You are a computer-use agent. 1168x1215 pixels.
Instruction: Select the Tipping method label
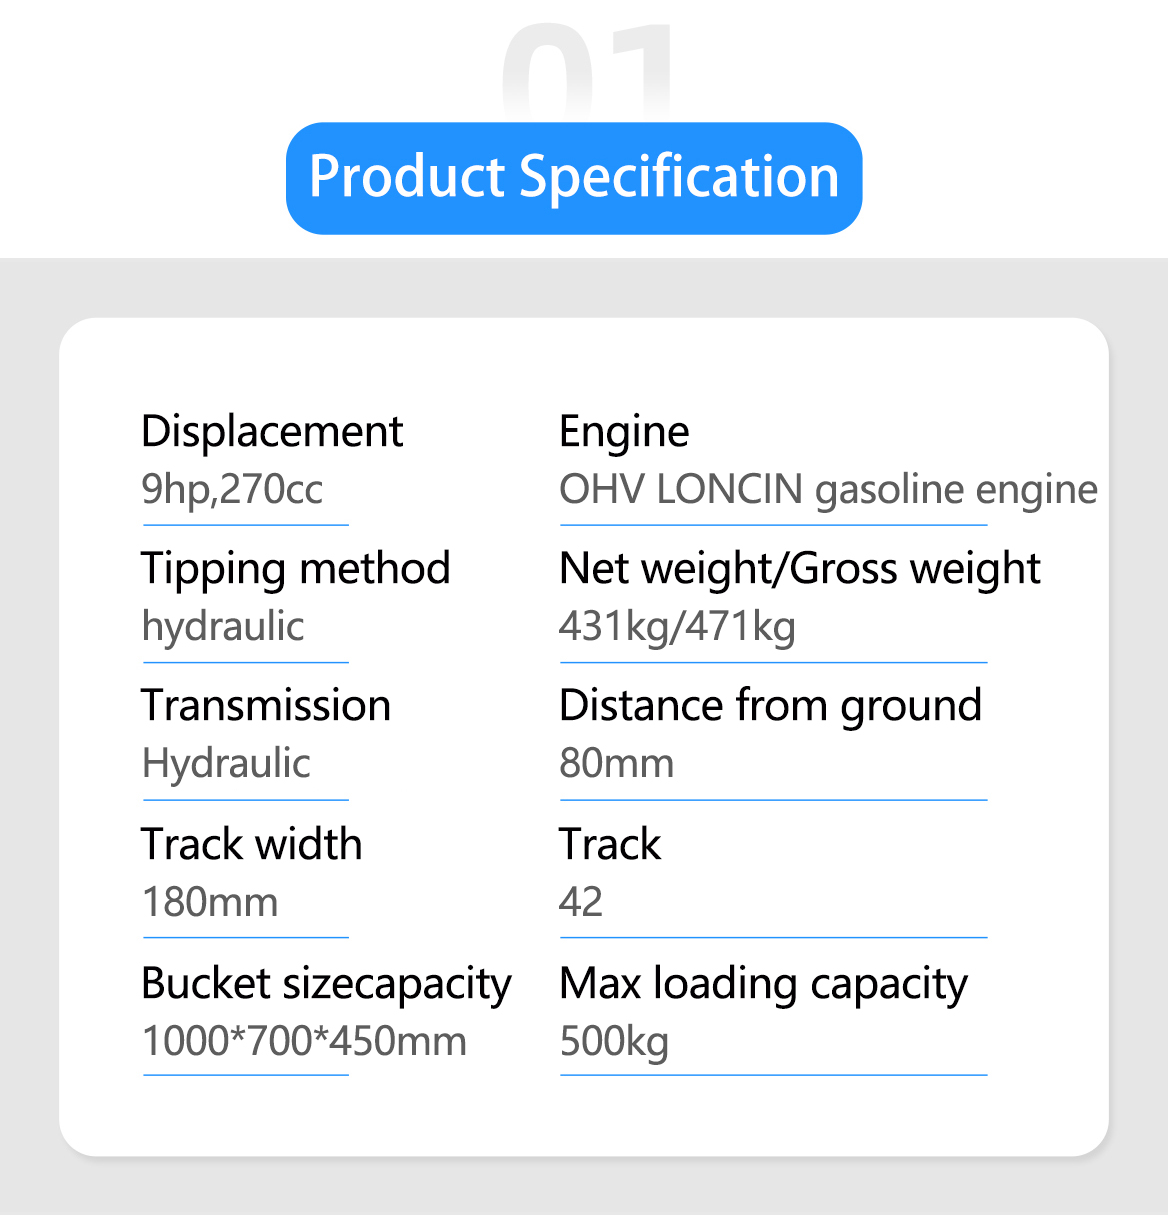pos(296,570)
